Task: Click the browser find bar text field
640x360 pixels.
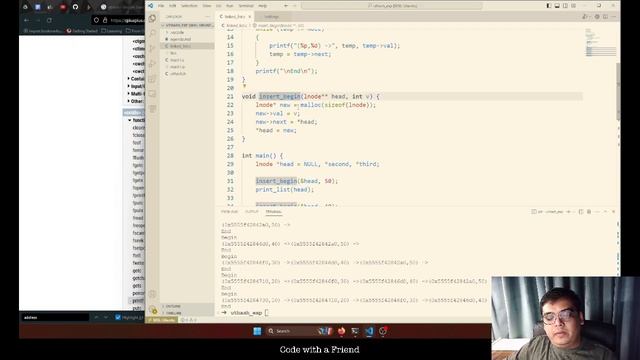Action: click(55, 317)
